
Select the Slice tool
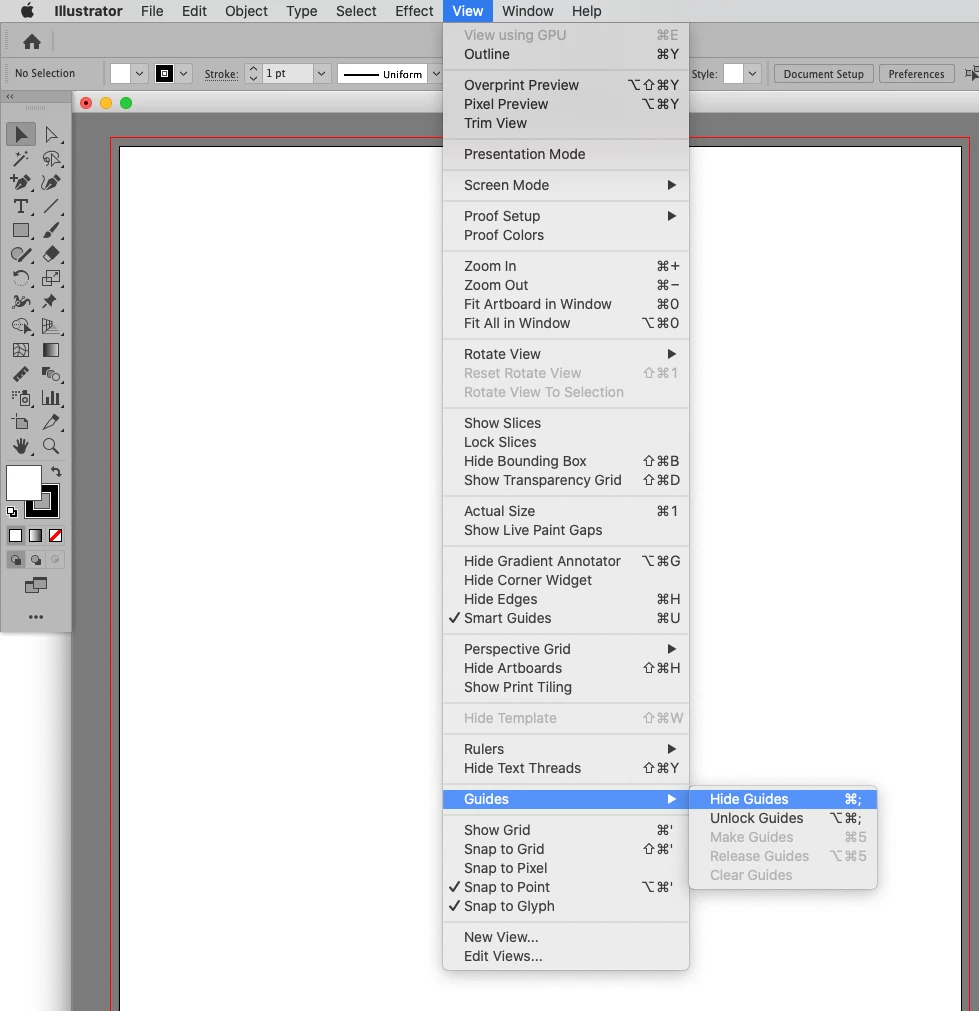pos(51,422)
